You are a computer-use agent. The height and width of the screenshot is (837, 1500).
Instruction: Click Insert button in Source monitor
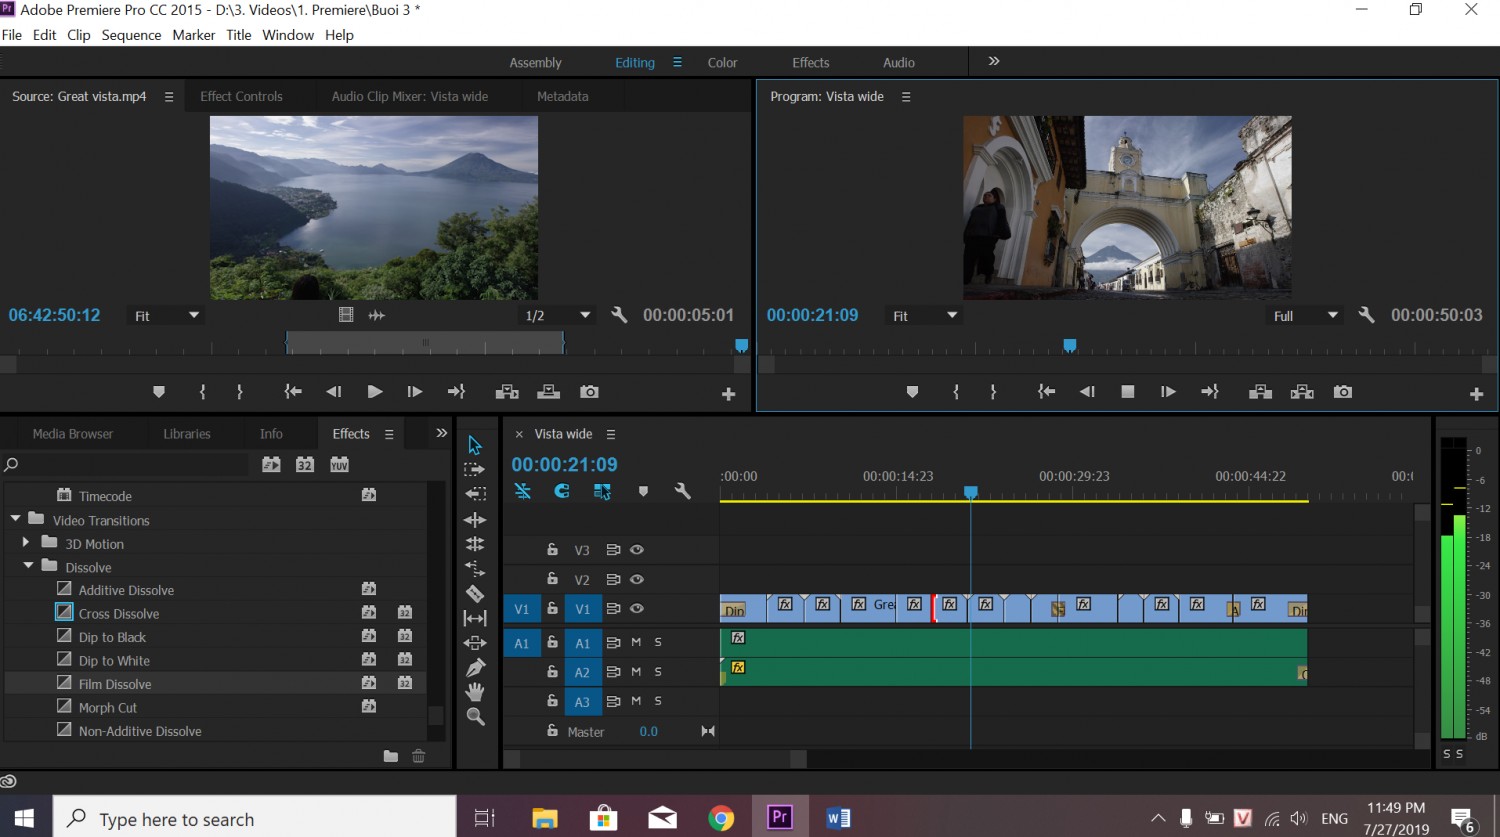tap(507, 392)
